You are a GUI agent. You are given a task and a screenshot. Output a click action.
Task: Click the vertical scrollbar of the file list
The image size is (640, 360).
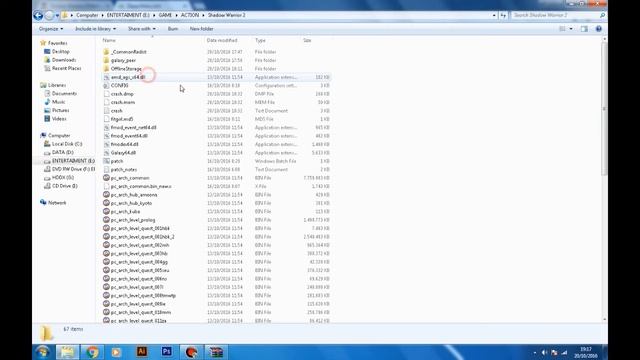click(604, 108)
